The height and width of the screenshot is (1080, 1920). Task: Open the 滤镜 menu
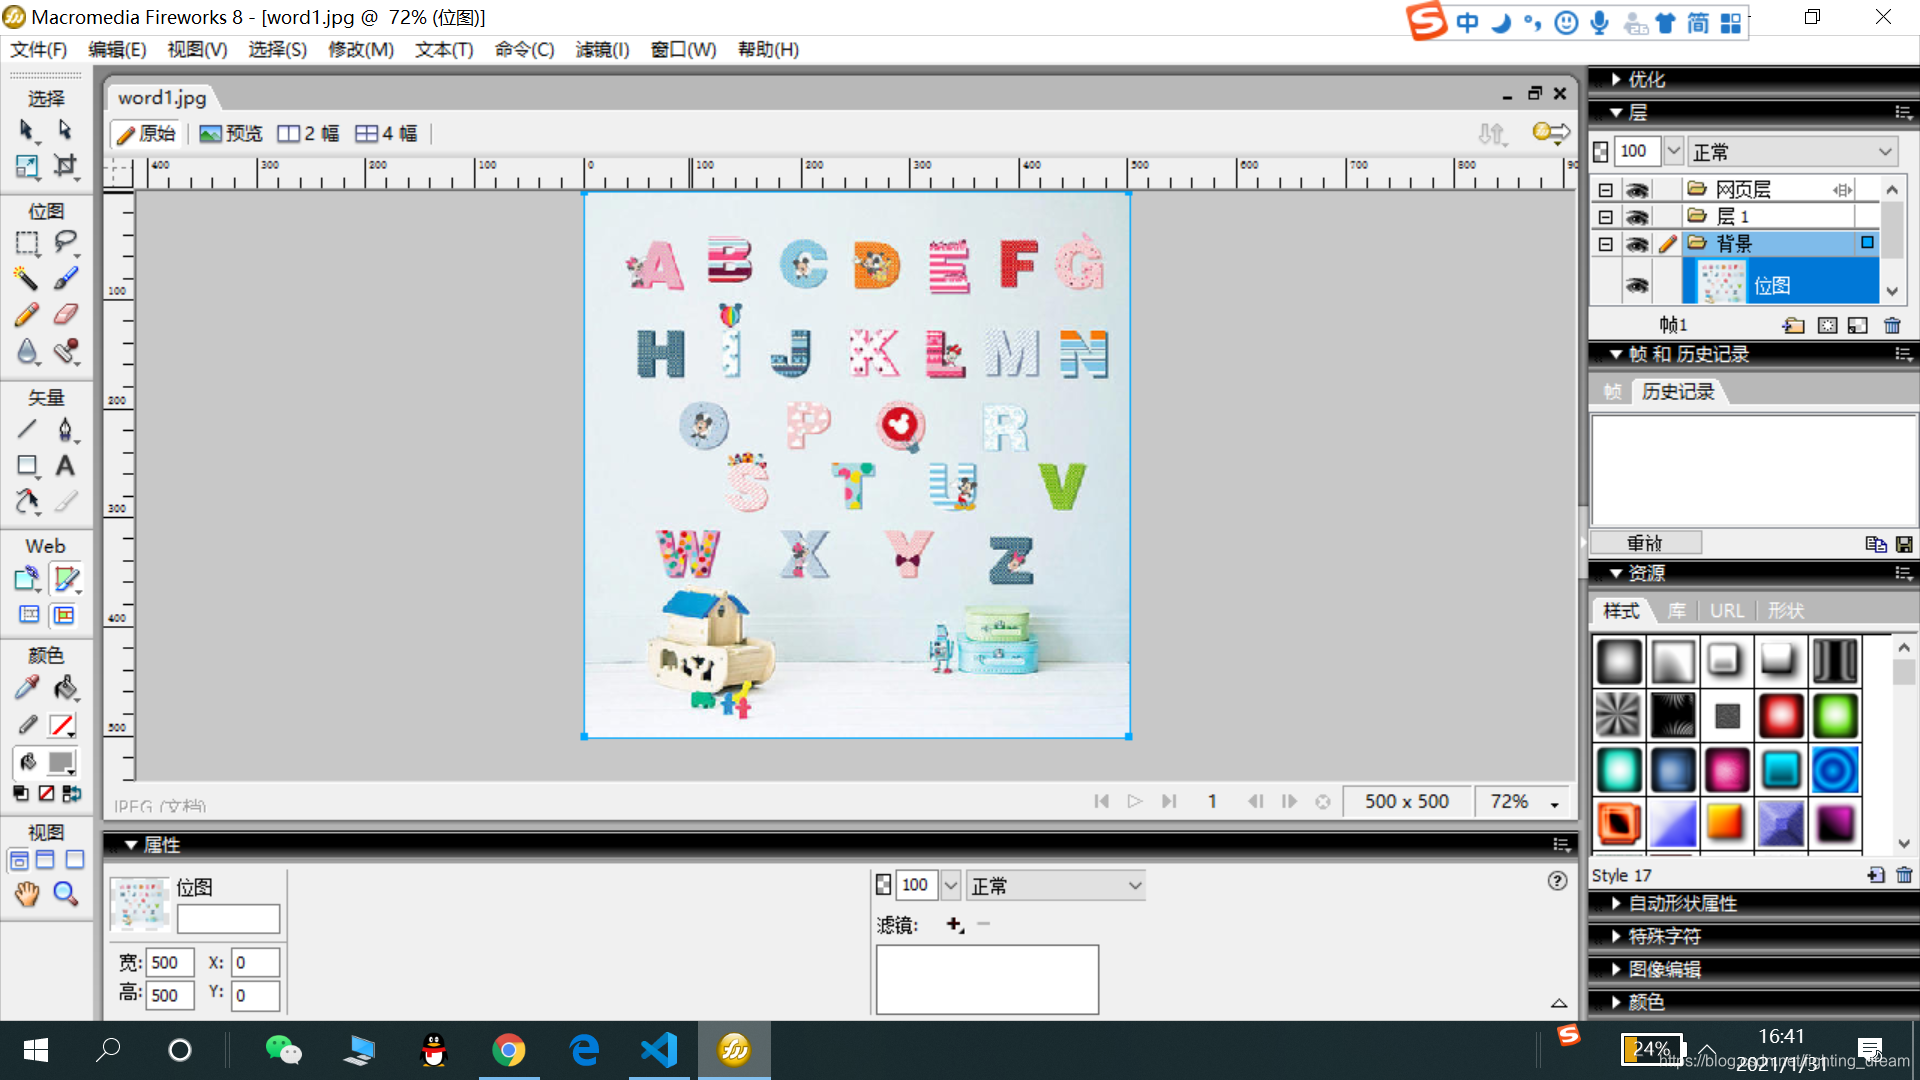[x=602, y=50]
